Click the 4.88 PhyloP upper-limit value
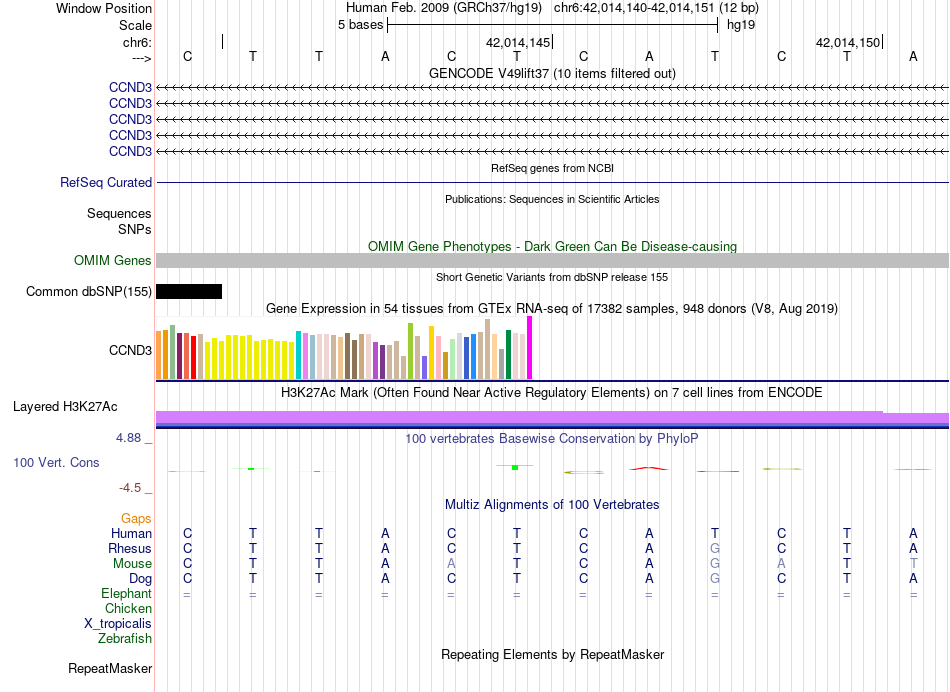The height and width of the screenshot is (692, 950). coord(129,437)
